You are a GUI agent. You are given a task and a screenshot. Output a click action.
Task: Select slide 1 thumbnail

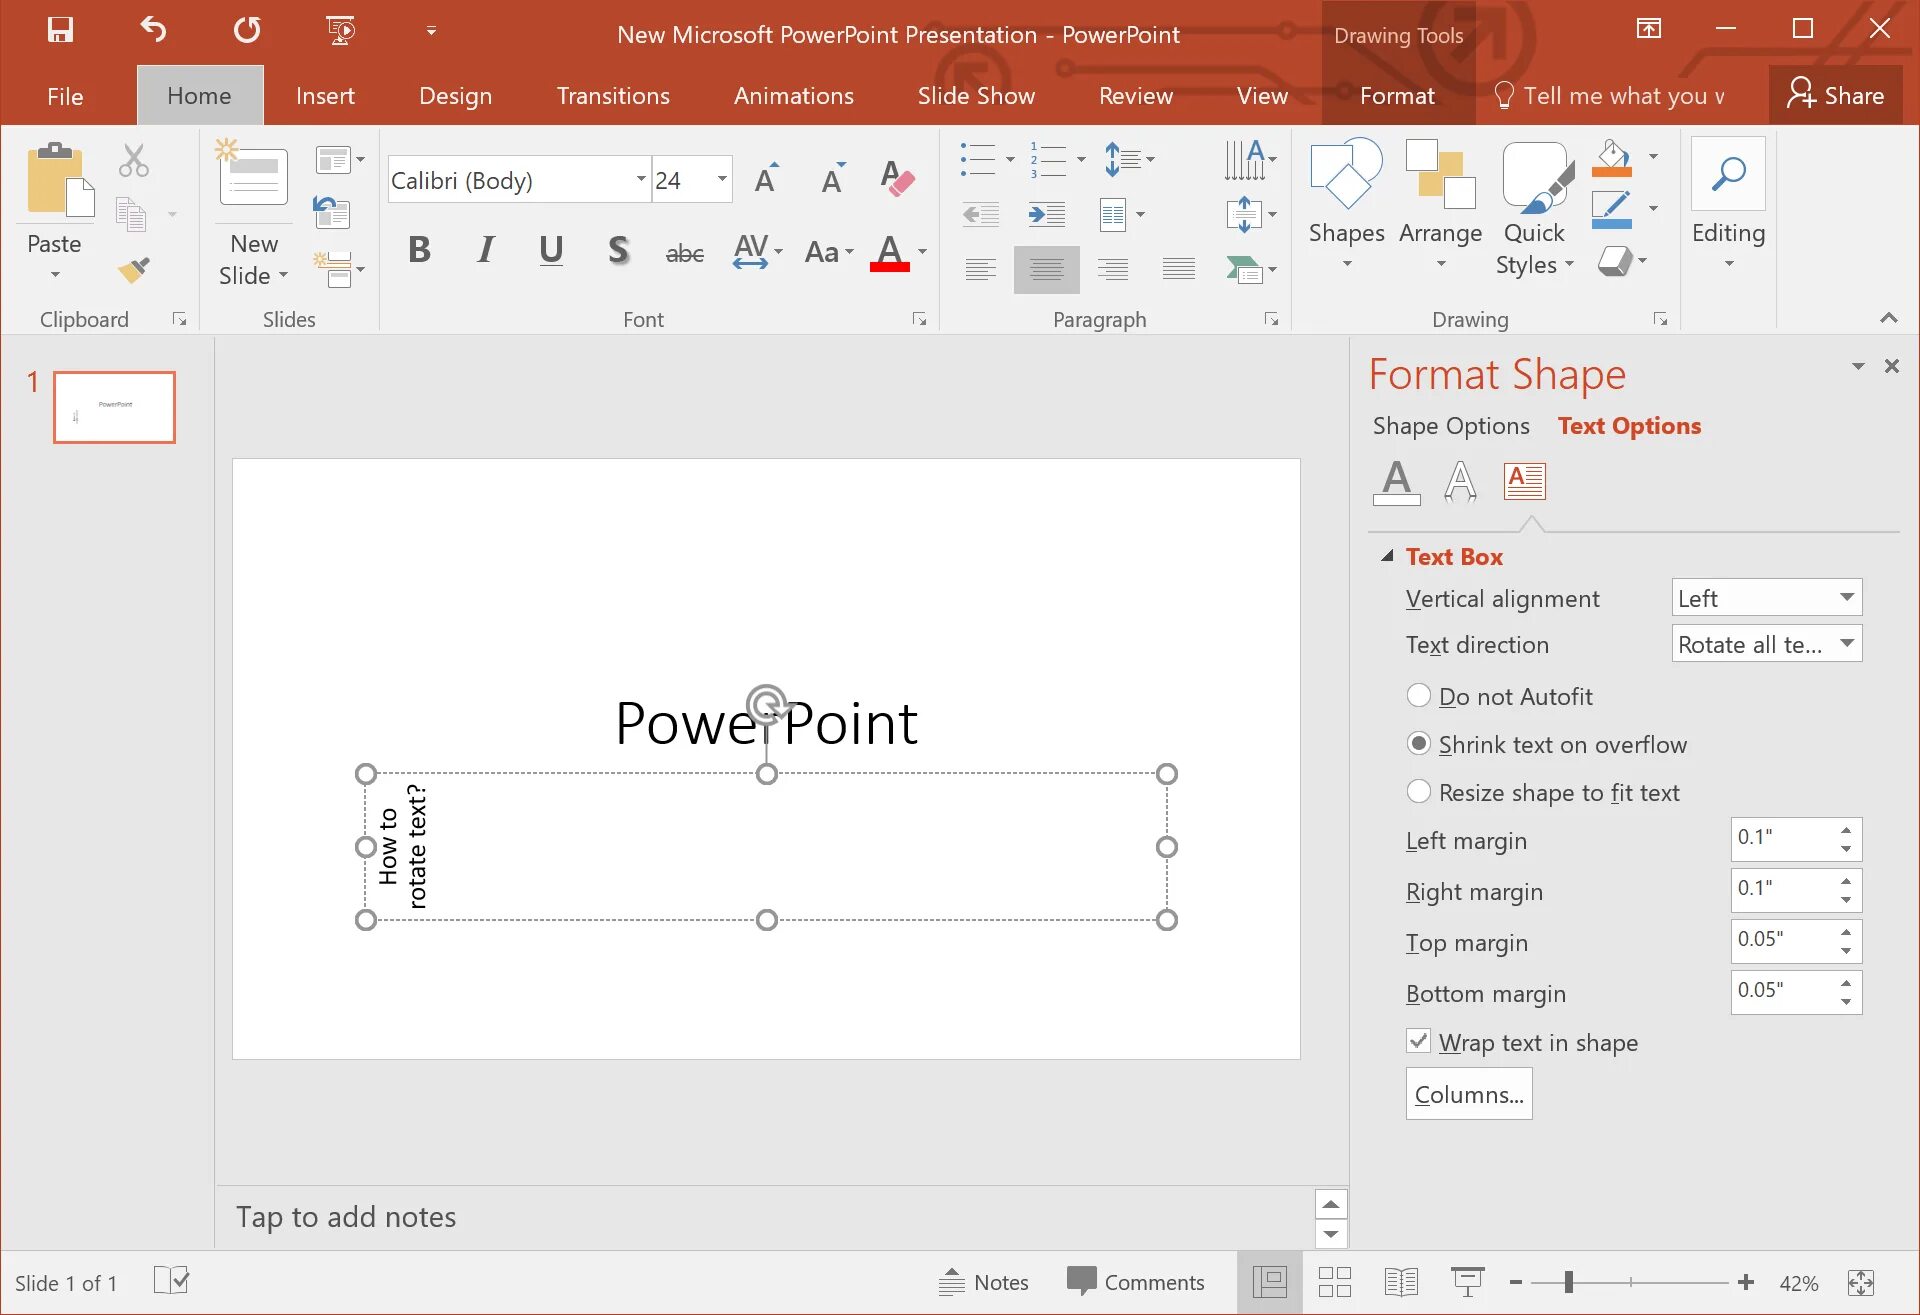114,407
